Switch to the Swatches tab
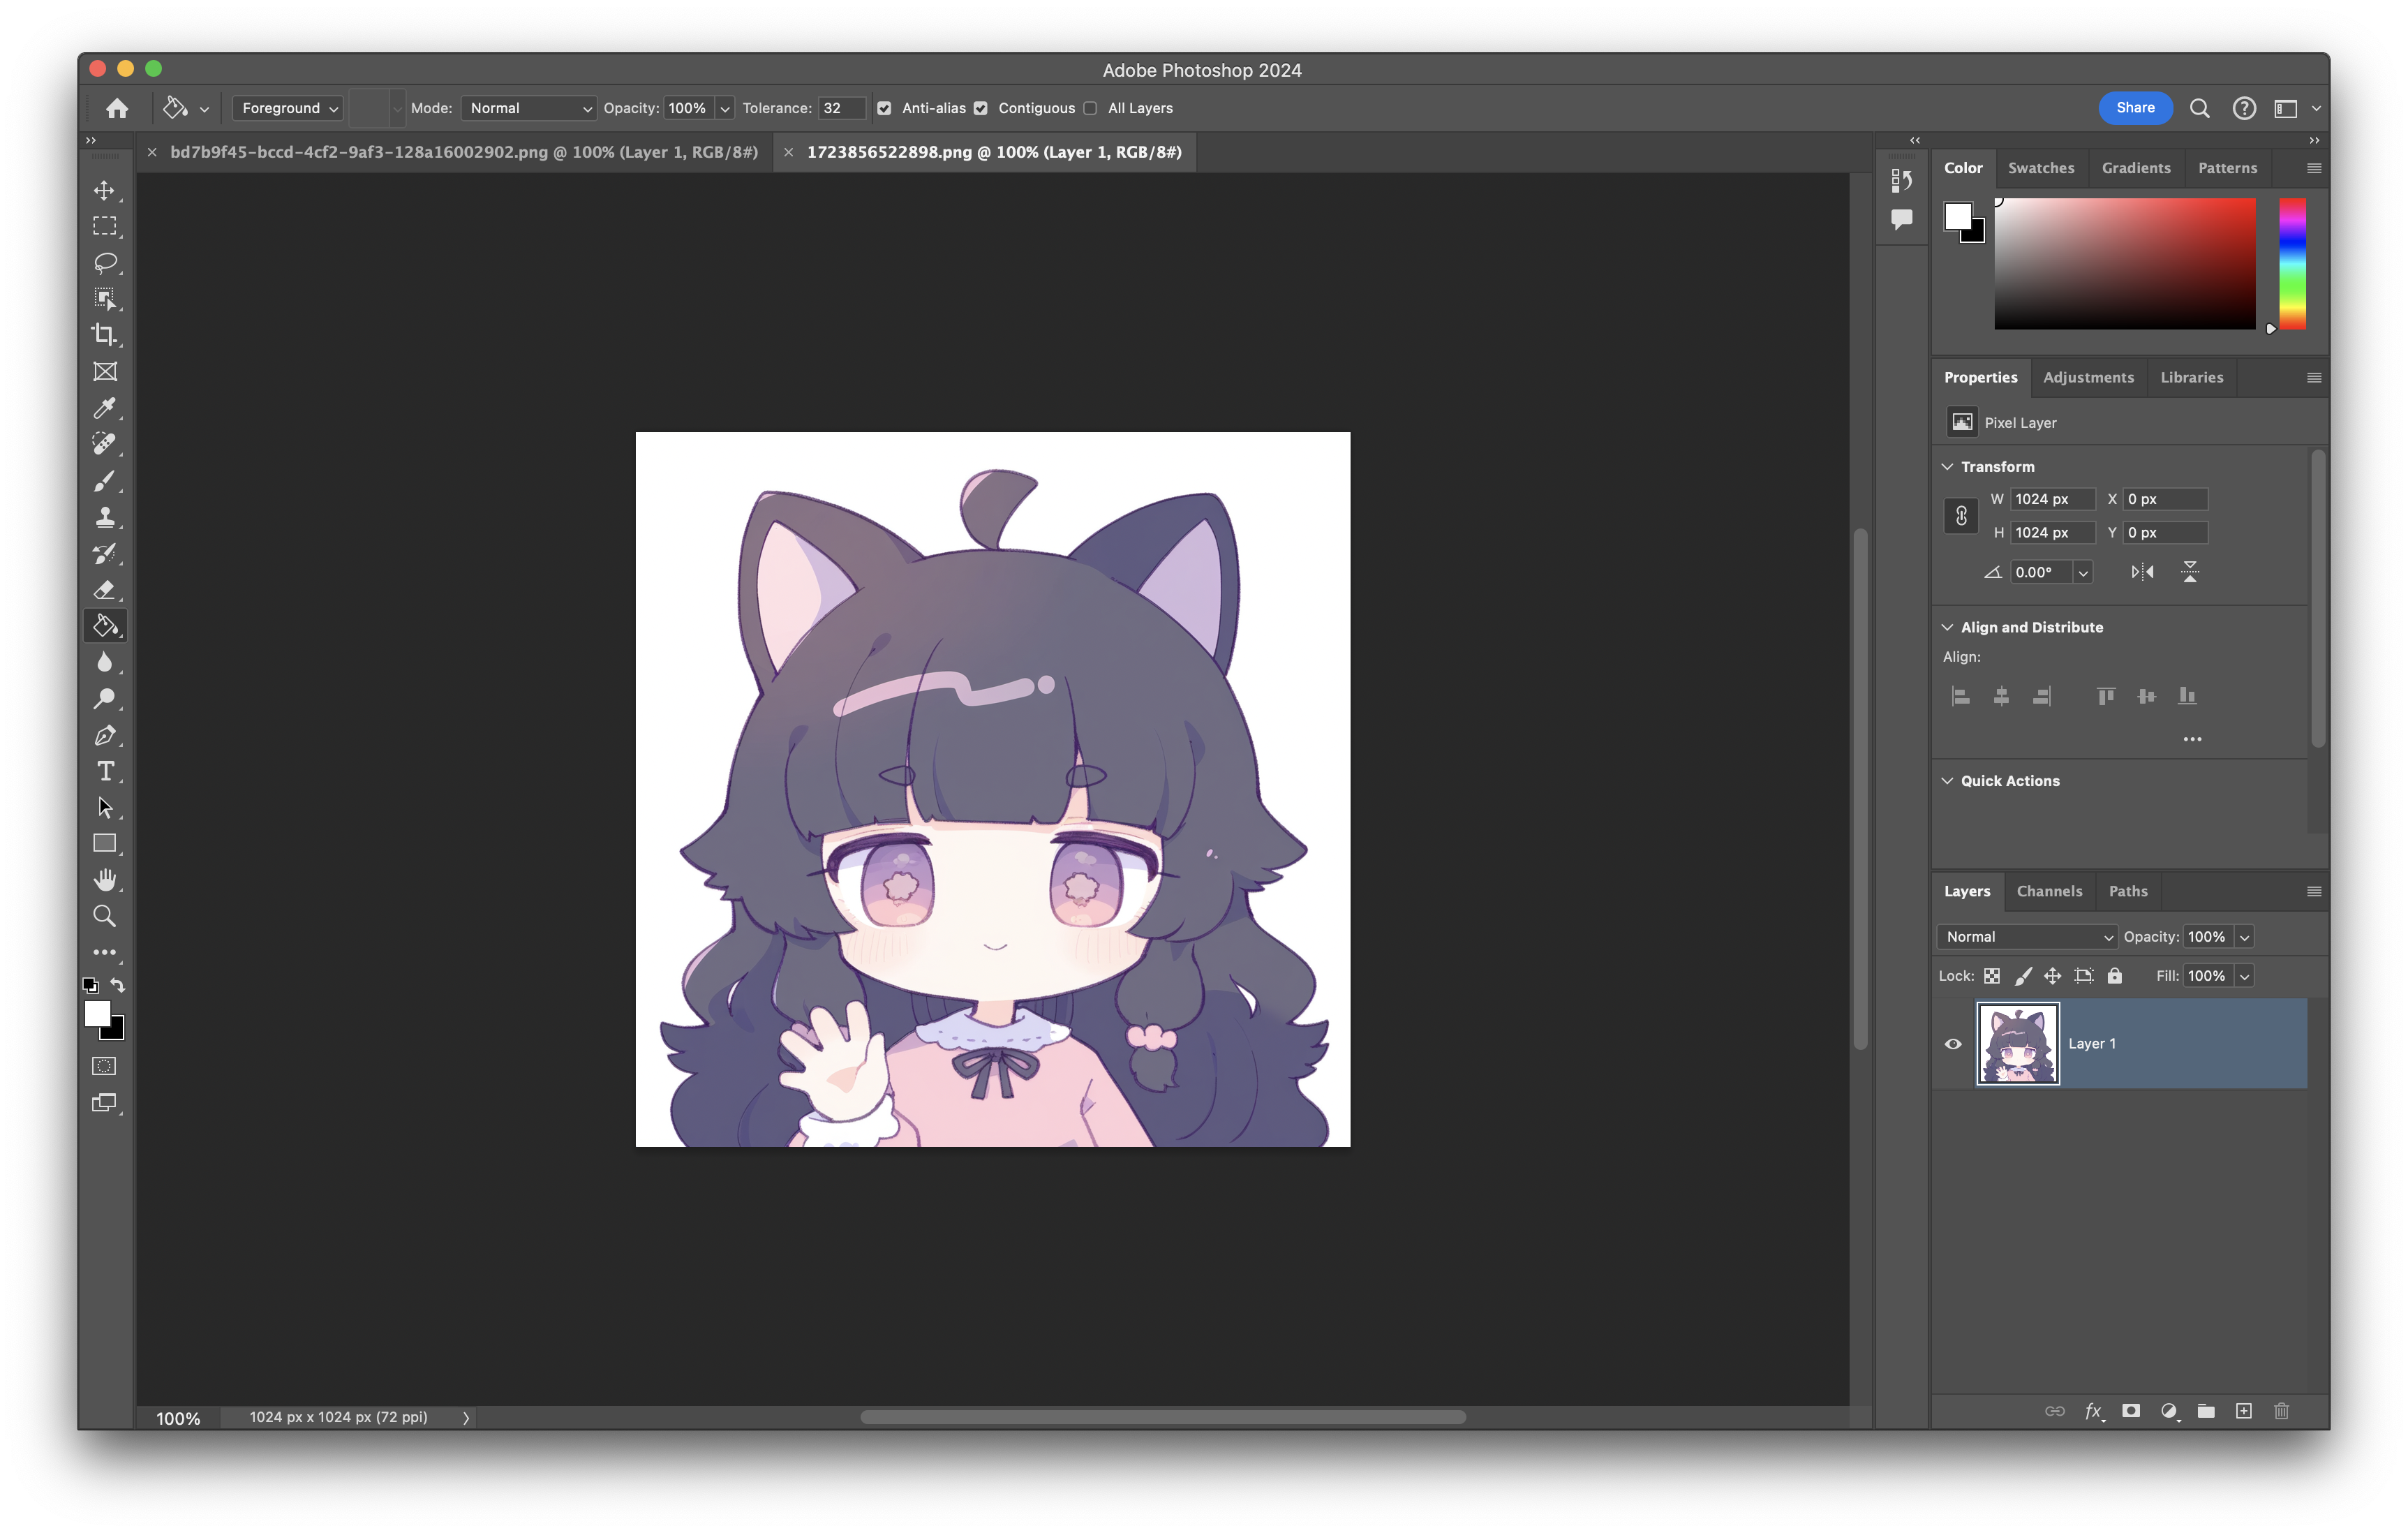The image size is (2408, 1533). point(2040,168)
